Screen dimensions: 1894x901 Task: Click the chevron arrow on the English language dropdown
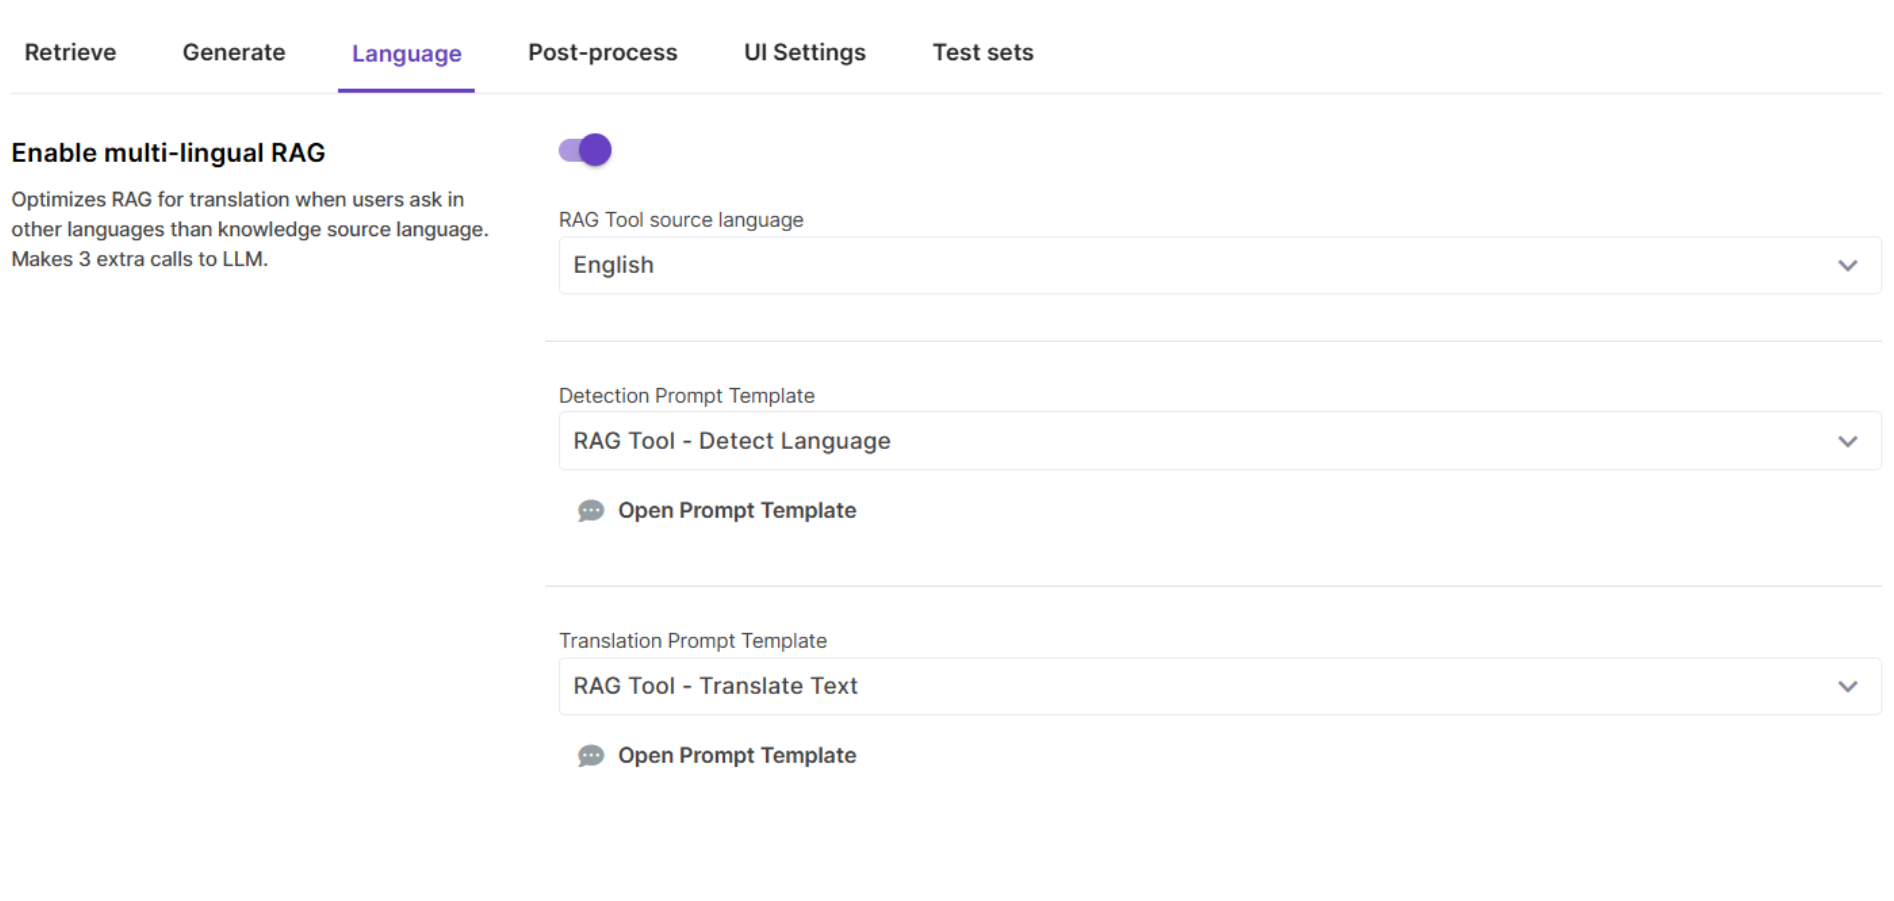[1847, 266]
